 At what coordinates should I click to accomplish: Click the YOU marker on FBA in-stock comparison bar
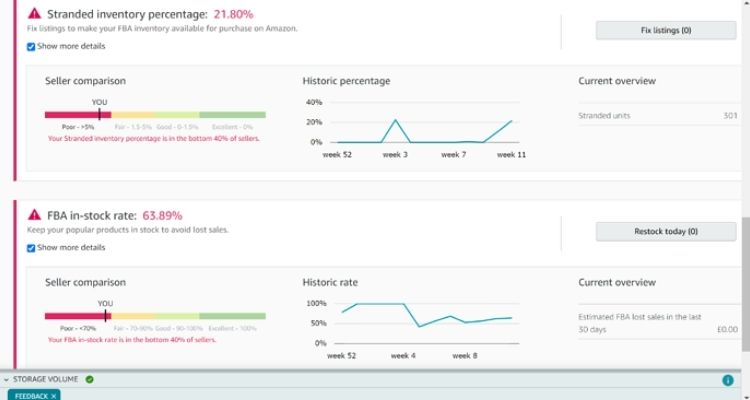105,315
